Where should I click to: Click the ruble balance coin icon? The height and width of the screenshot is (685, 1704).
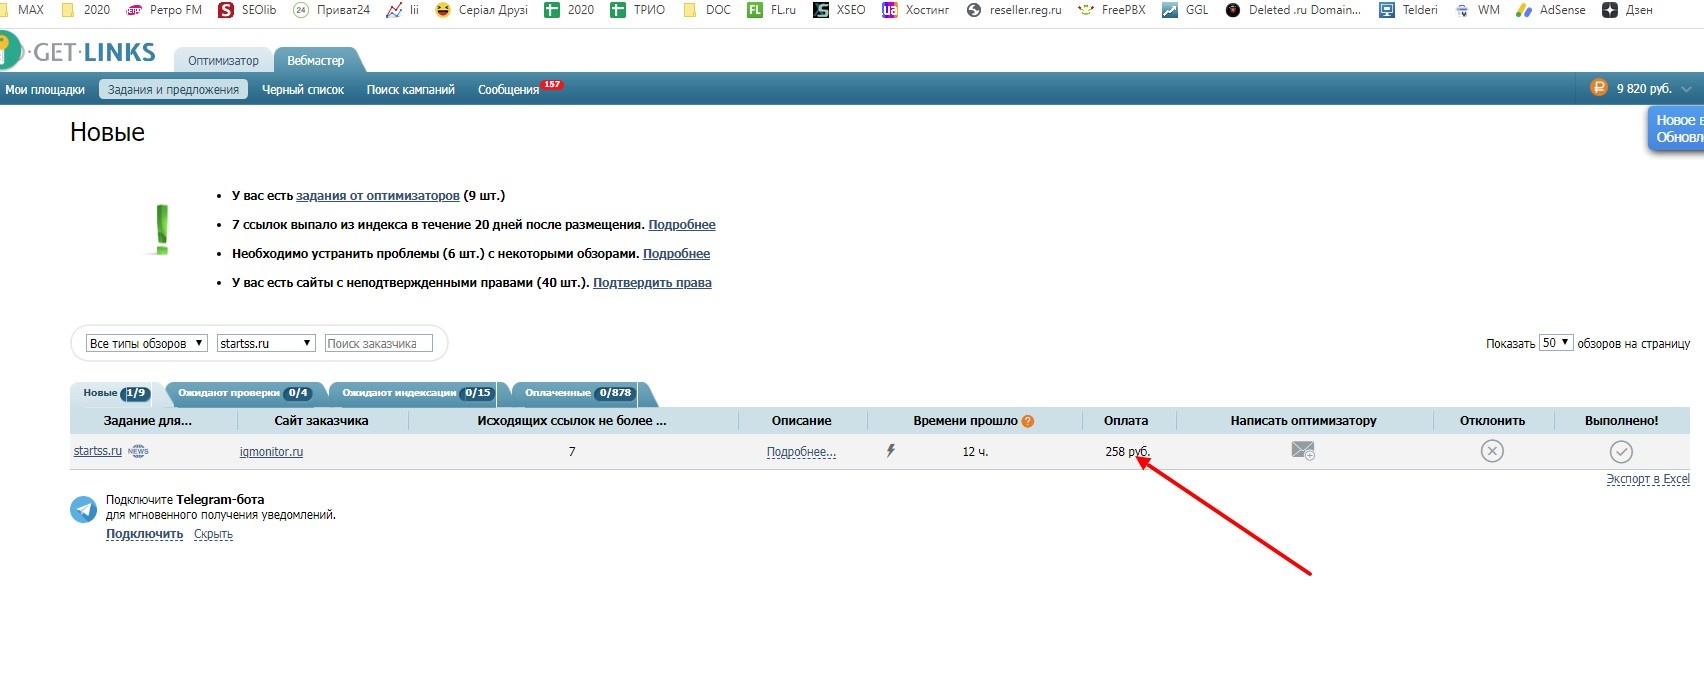click(x=1598, y=88)
